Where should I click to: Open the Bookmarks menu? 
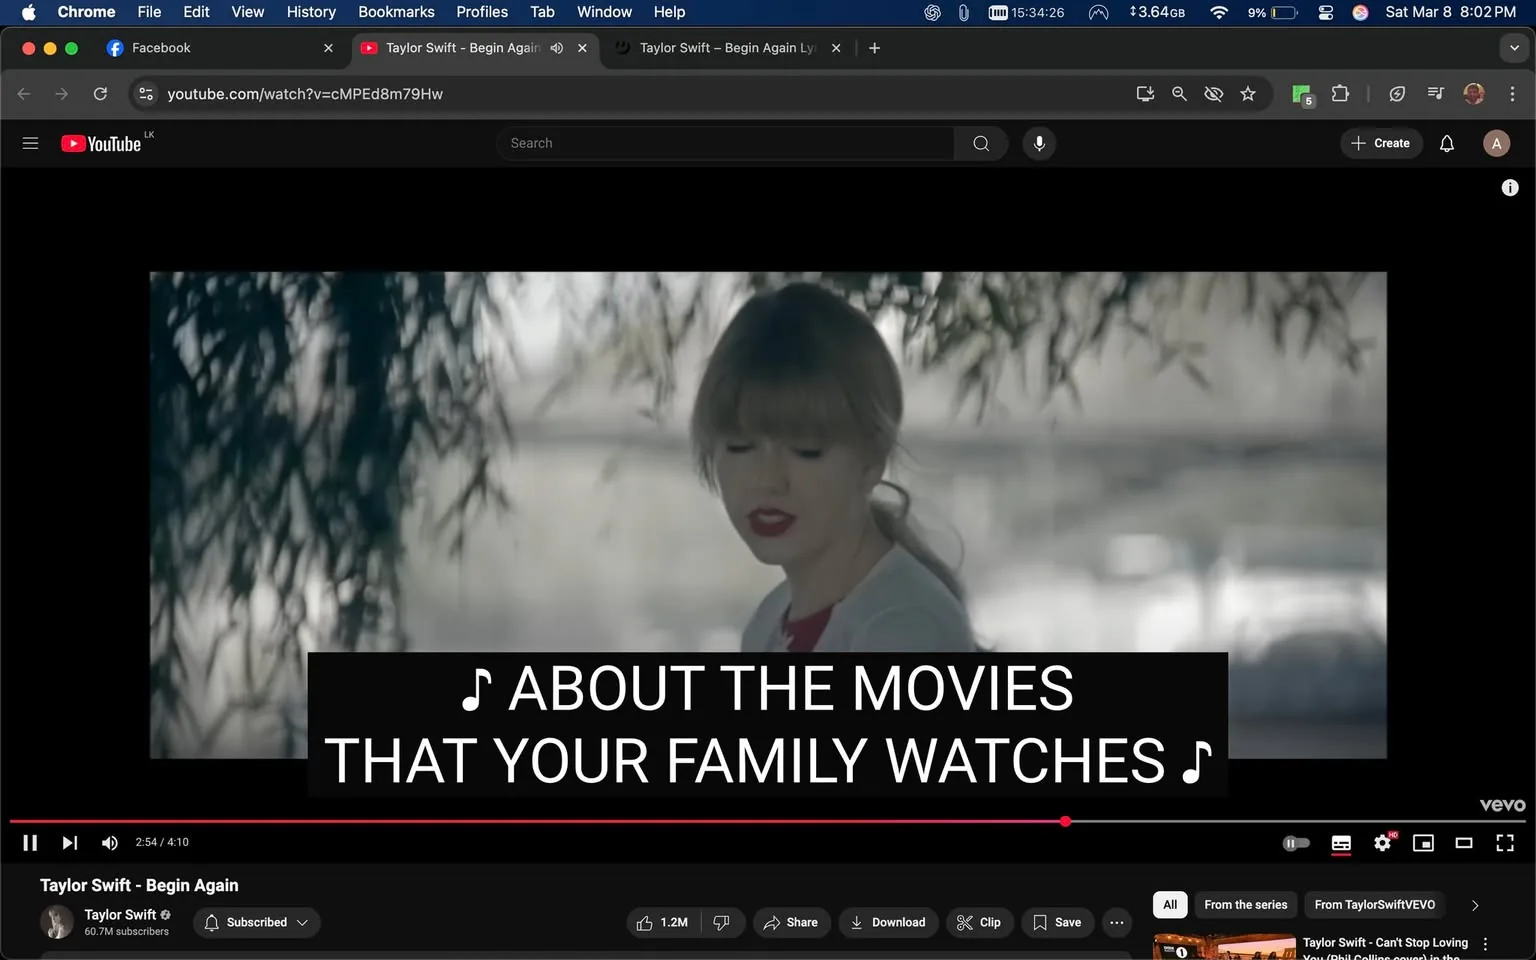(x=396, y=12)
